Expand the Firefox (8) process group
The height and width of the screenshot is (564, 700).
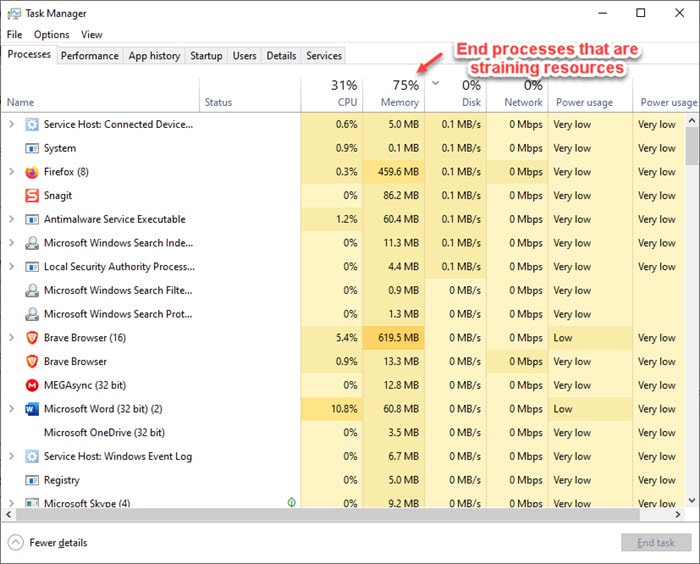coord(12,171)
